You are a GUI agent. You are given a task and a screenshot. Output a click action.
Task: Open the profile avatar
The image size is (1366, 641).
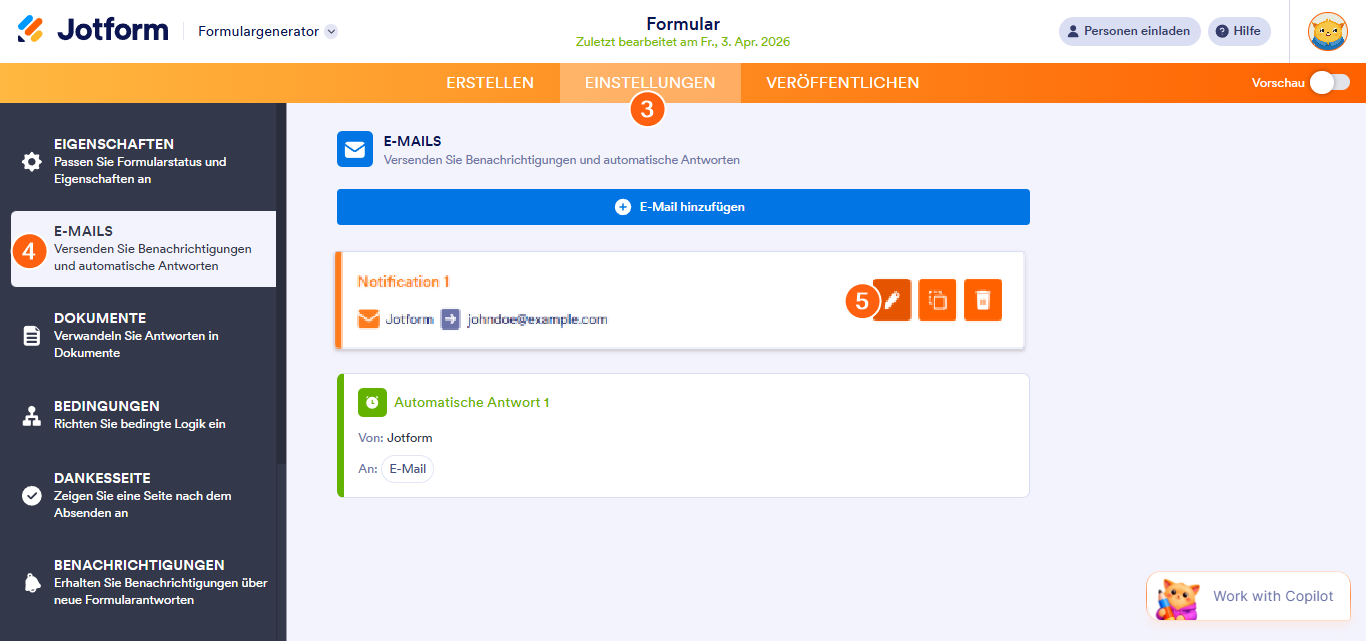coord(1327,31)
